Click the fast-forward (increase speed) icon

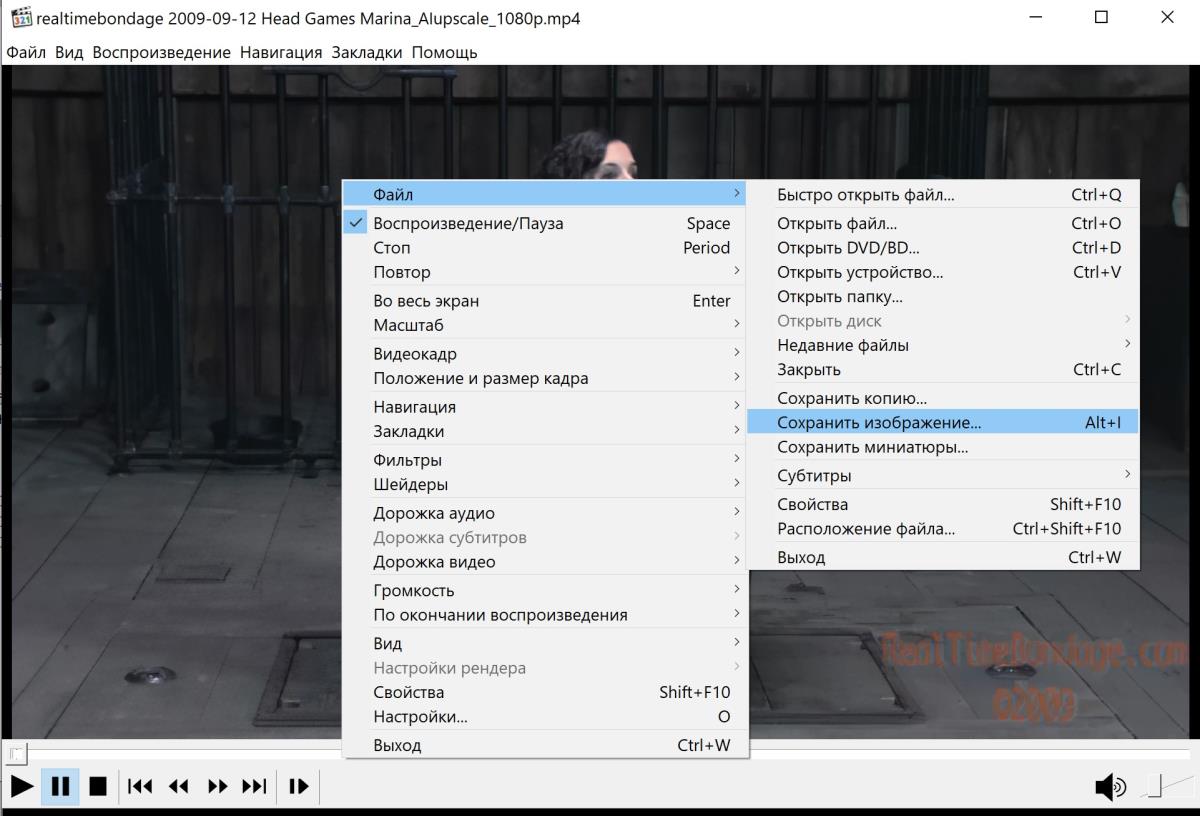(217, 786)
